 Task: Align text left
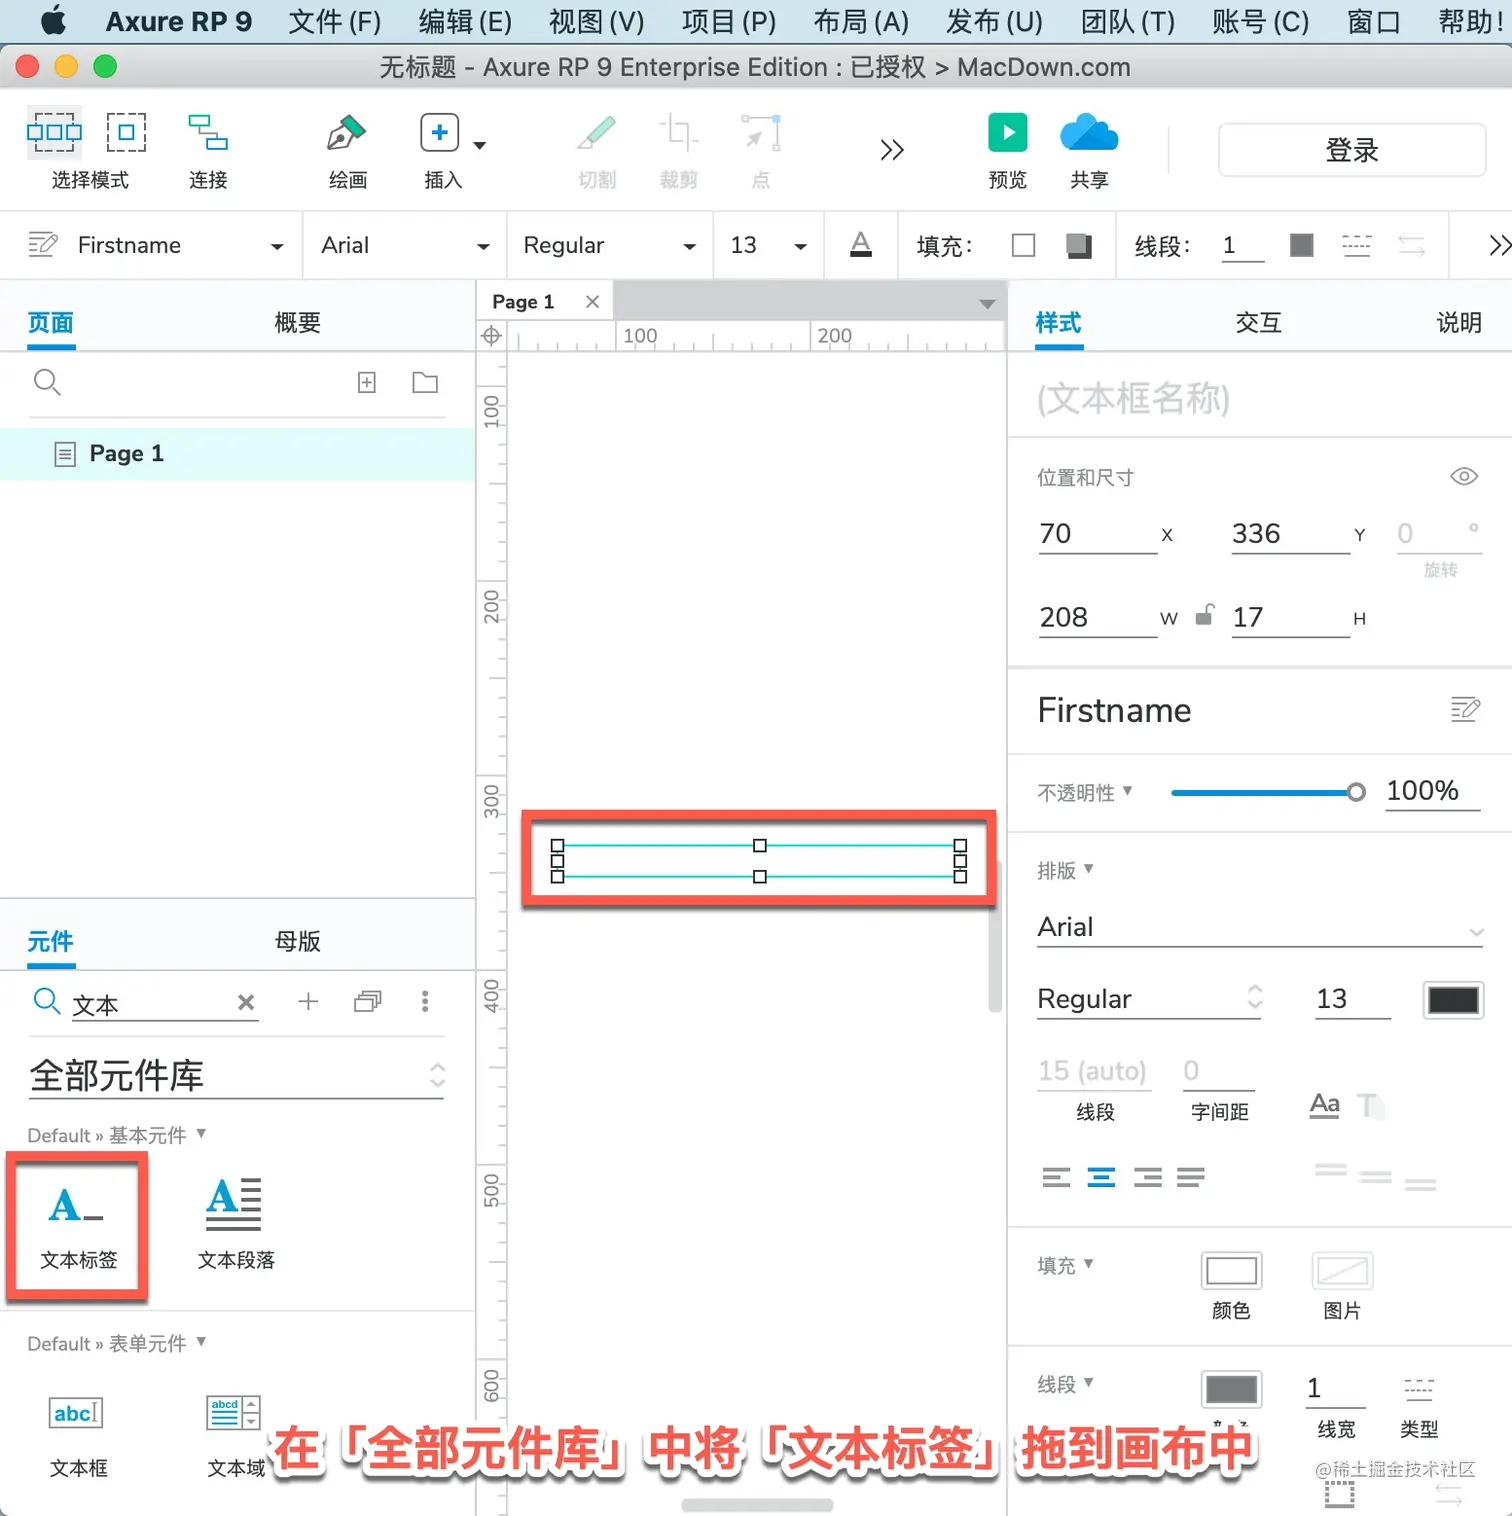click(x=1056, y=1177)
